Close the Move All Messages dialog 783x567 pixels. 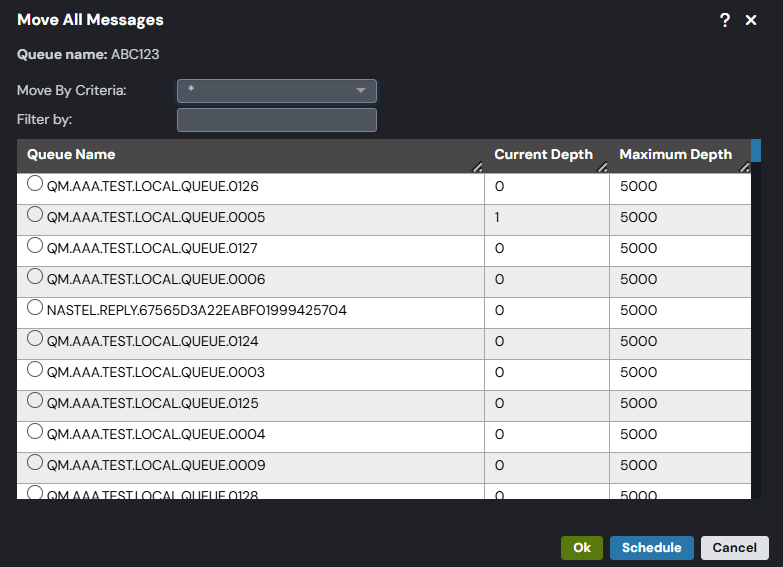751,20
